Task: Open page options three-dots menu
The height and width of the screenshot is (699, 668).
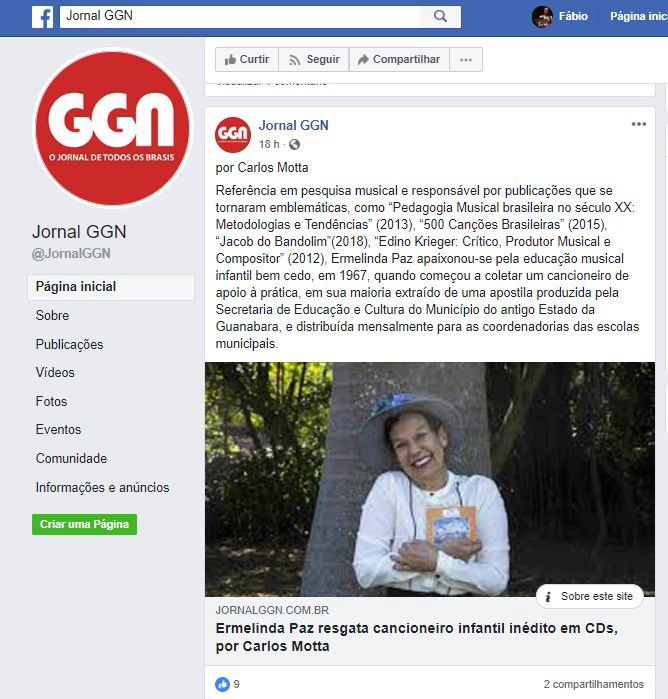Action: [x=466, y=59]
